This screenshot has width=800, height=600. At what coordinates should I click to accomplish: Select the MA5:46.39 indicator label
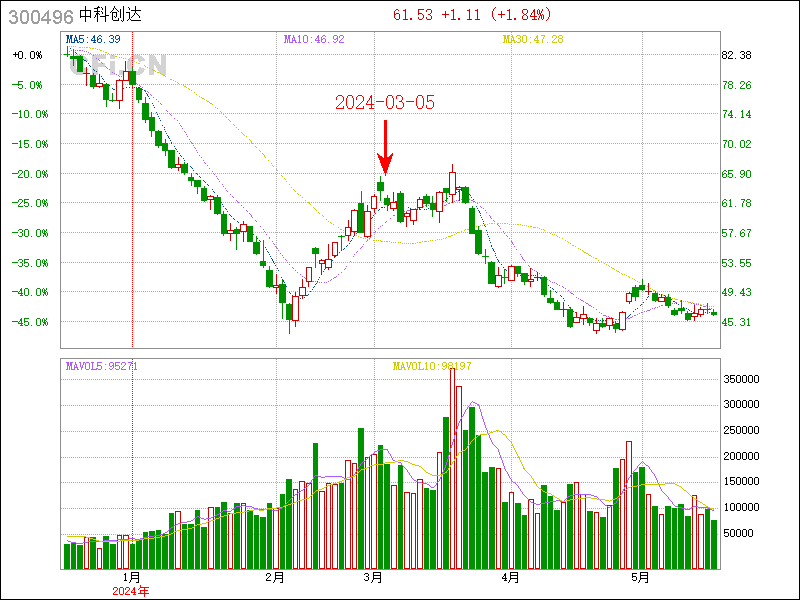[93, 39]
